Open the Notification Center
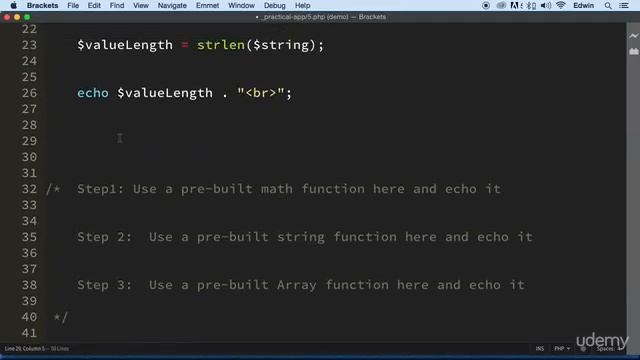Screen dimensions: 640x360 coord(624,5)
